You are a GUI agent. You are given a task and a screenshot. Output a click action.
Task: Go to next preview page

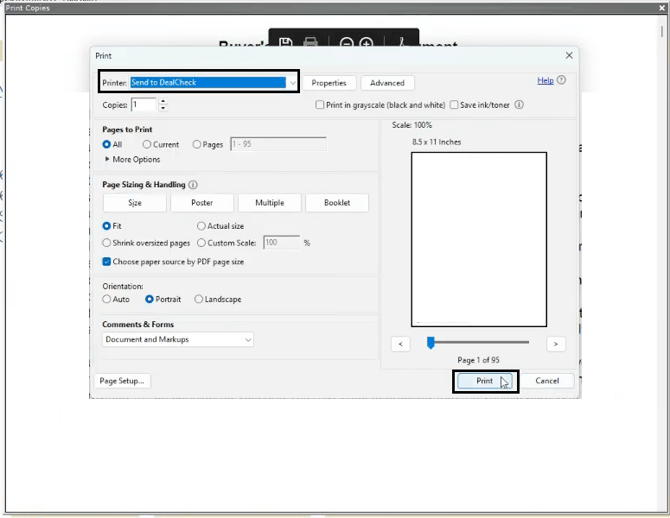pos(555,344)
